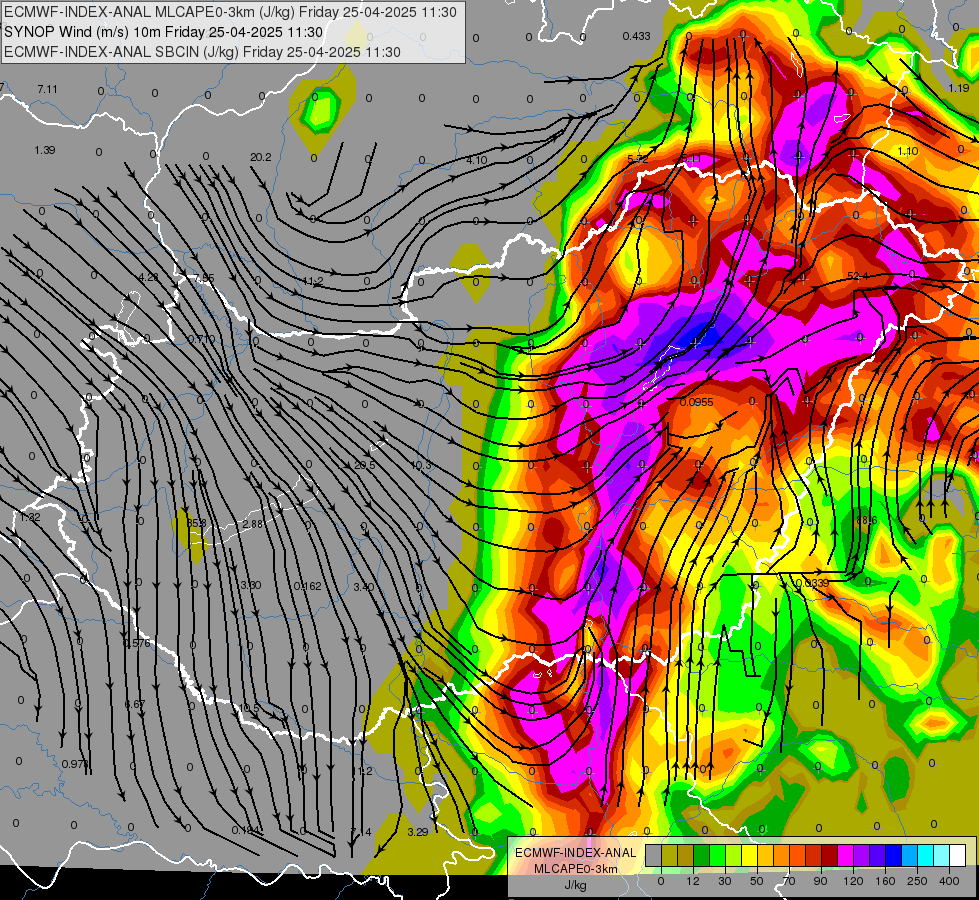Click legend scale value 12
The height and width of the screenshot is (900, 979).
coord(693,881)
